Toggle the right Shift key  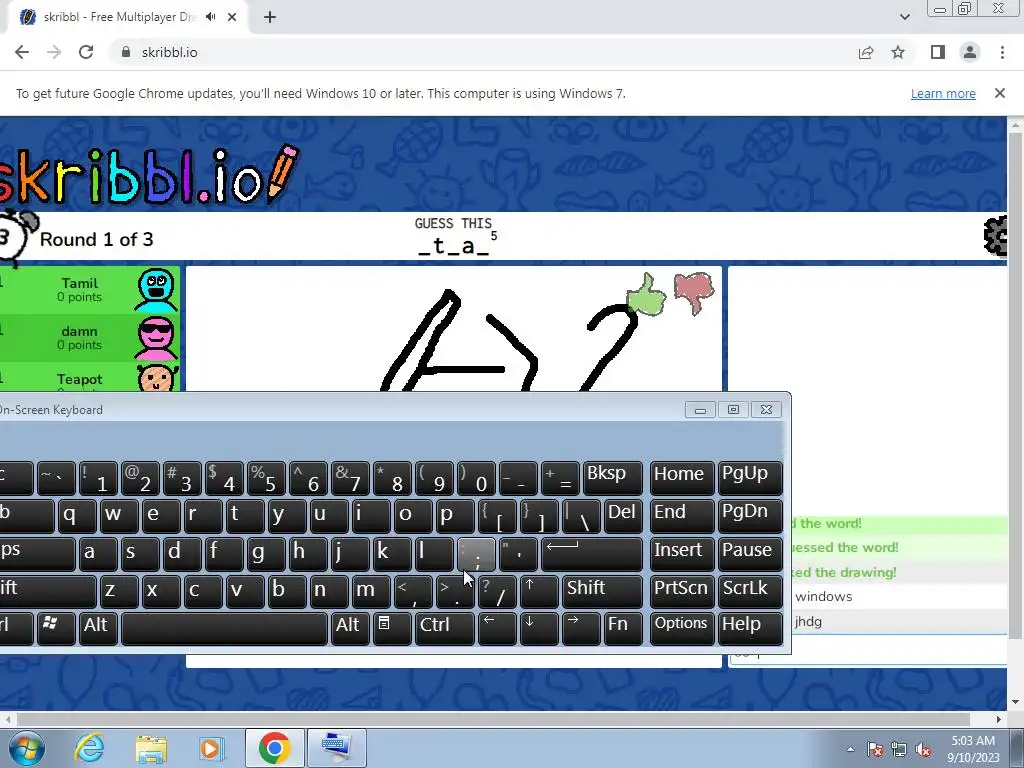[602, 592]
